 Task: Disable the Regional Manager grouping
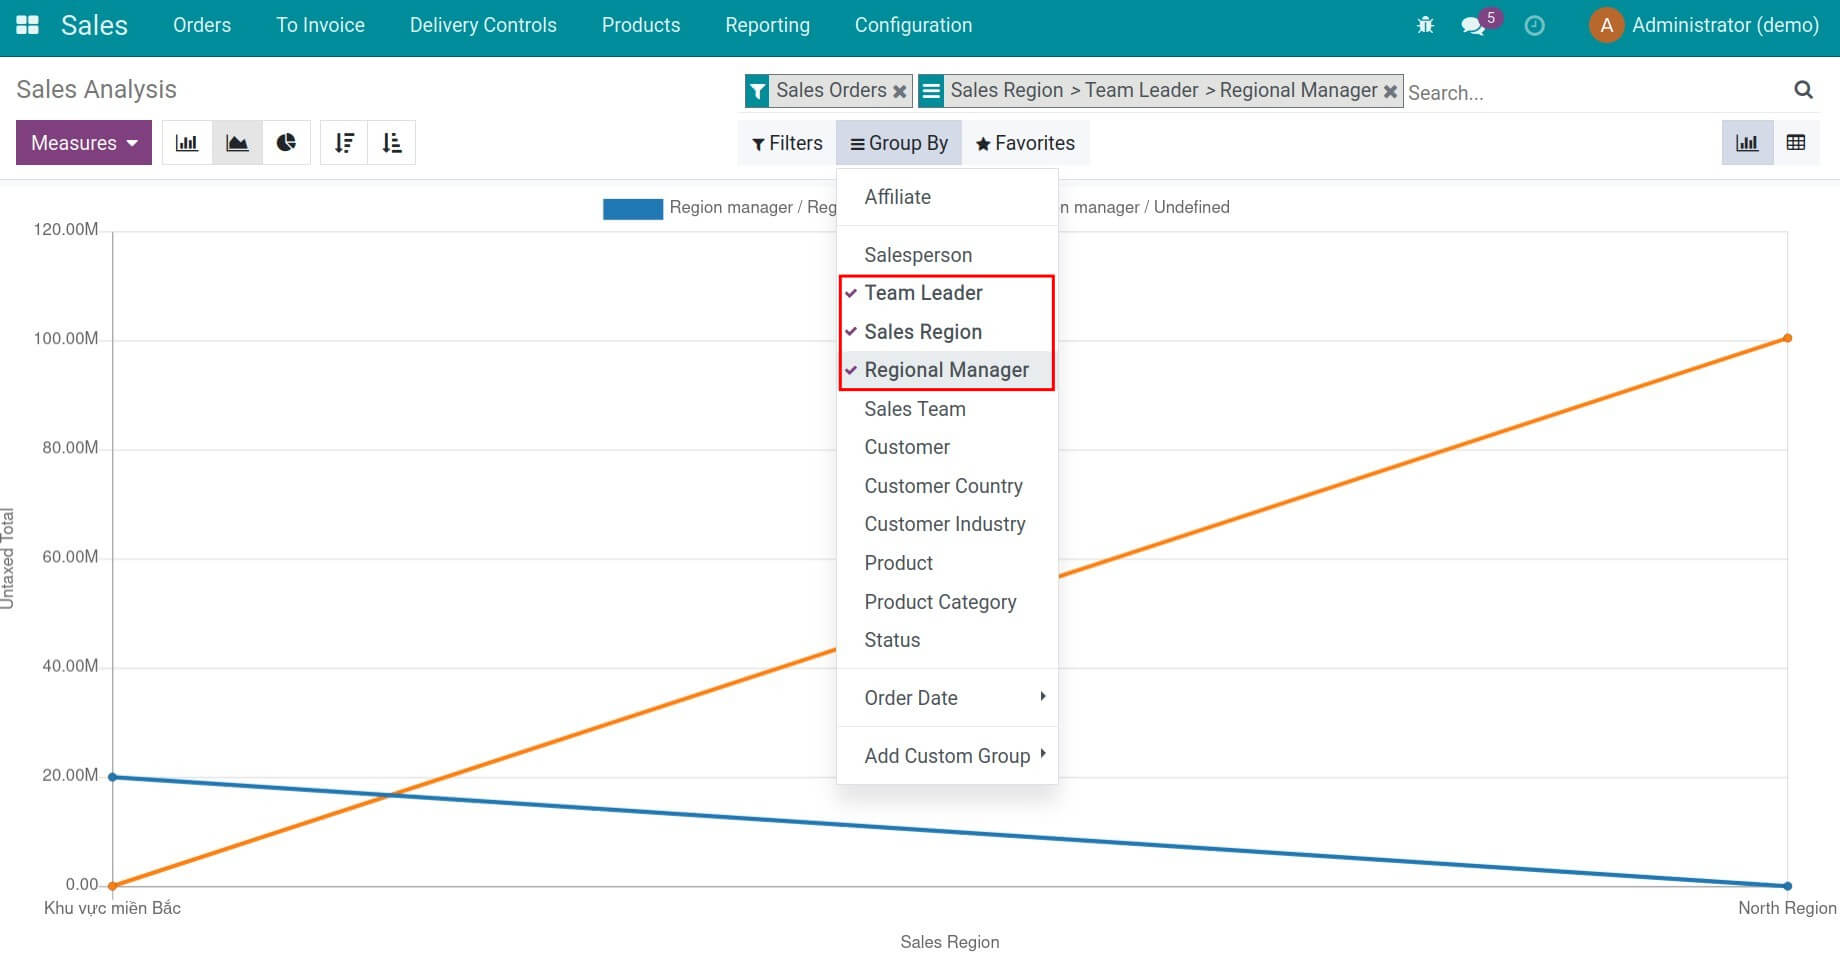(x=946, y=369)
